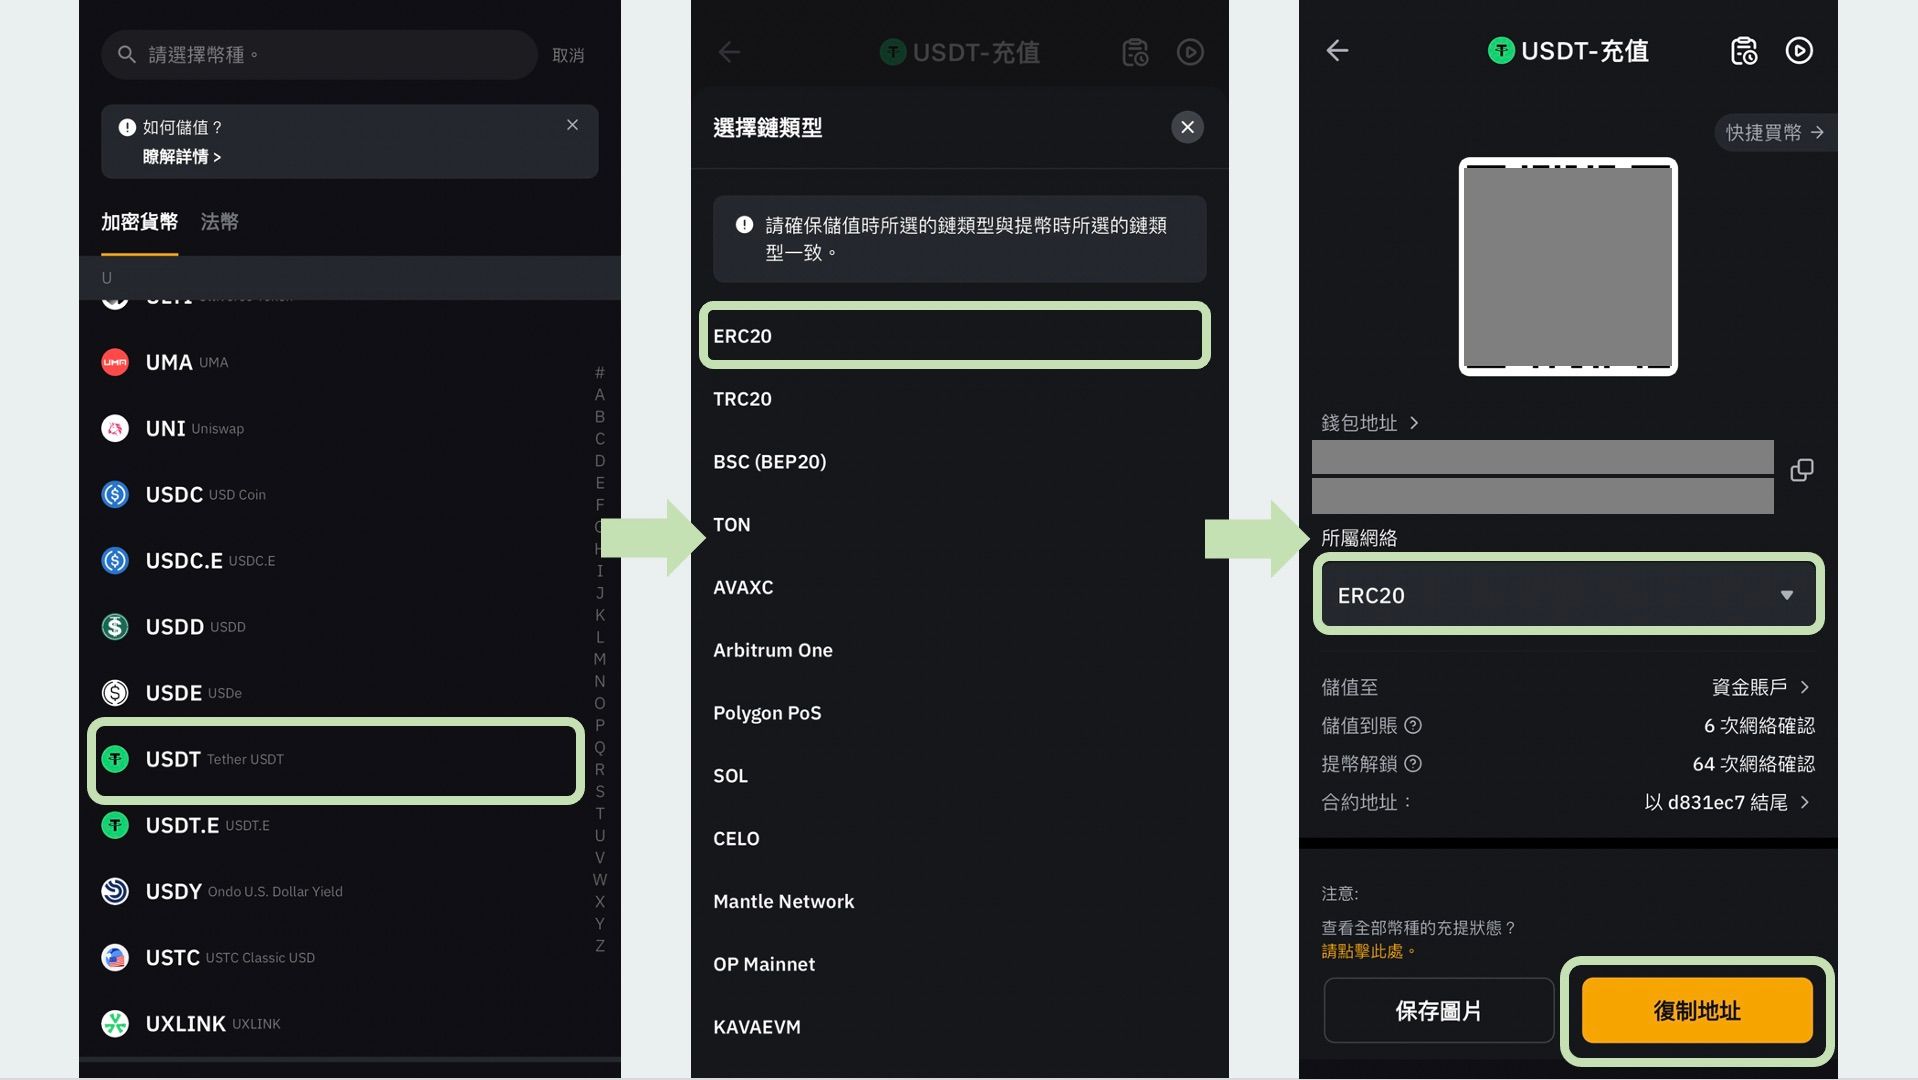
Task: Expand the 合約地址 contract address details
Action: point(1805,802)
